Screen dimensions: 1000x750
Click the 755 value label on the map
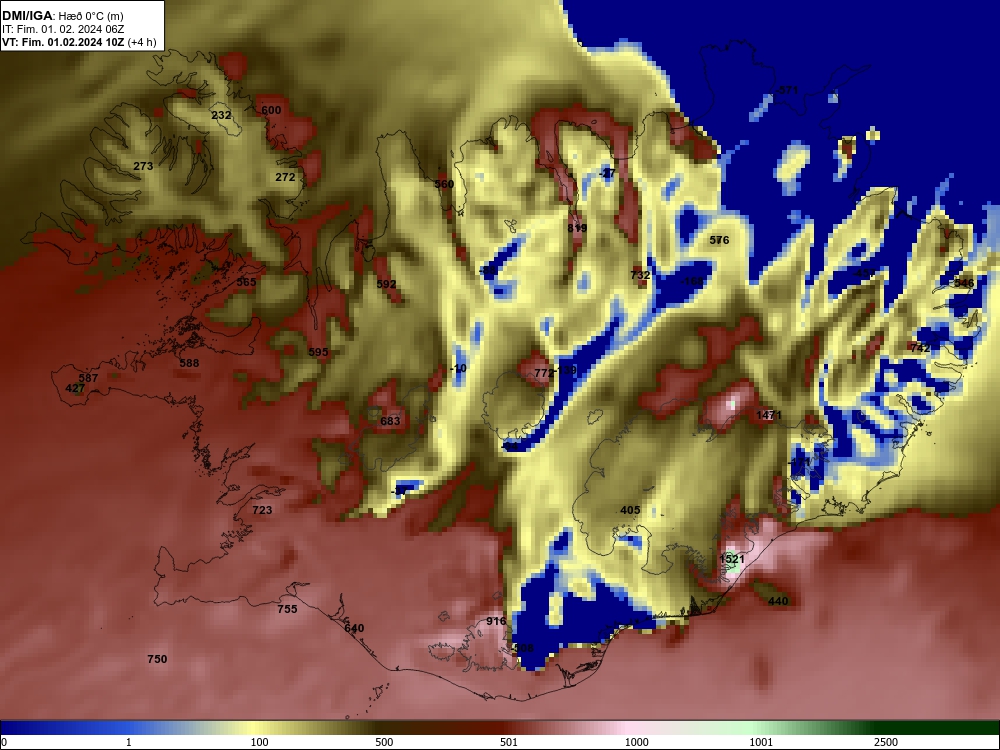point(288,610)
